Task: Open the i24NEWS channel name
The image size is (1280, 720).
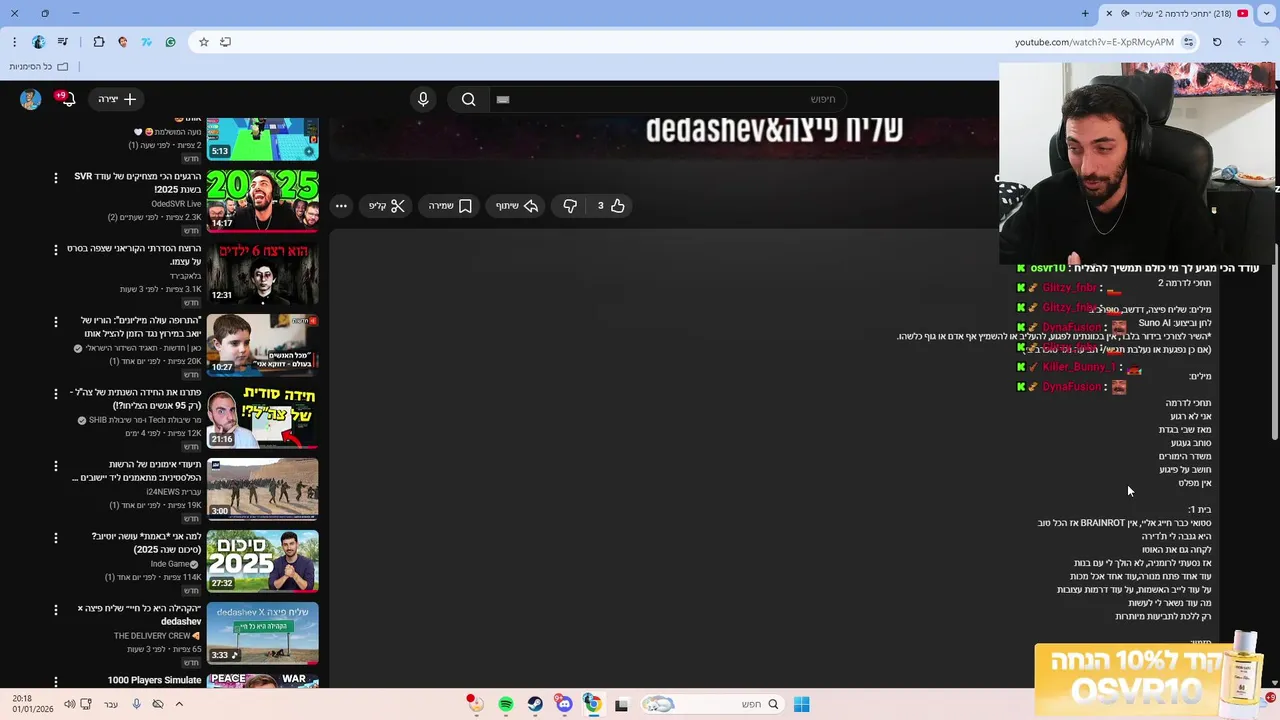Action: 174,492
